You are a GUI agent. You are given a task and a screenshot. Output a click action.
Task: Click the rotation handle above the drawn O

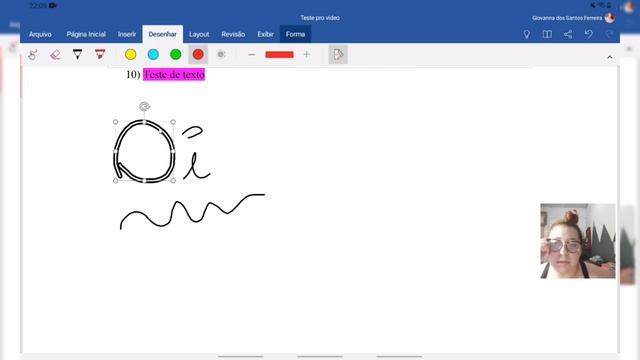click(144, 107)
